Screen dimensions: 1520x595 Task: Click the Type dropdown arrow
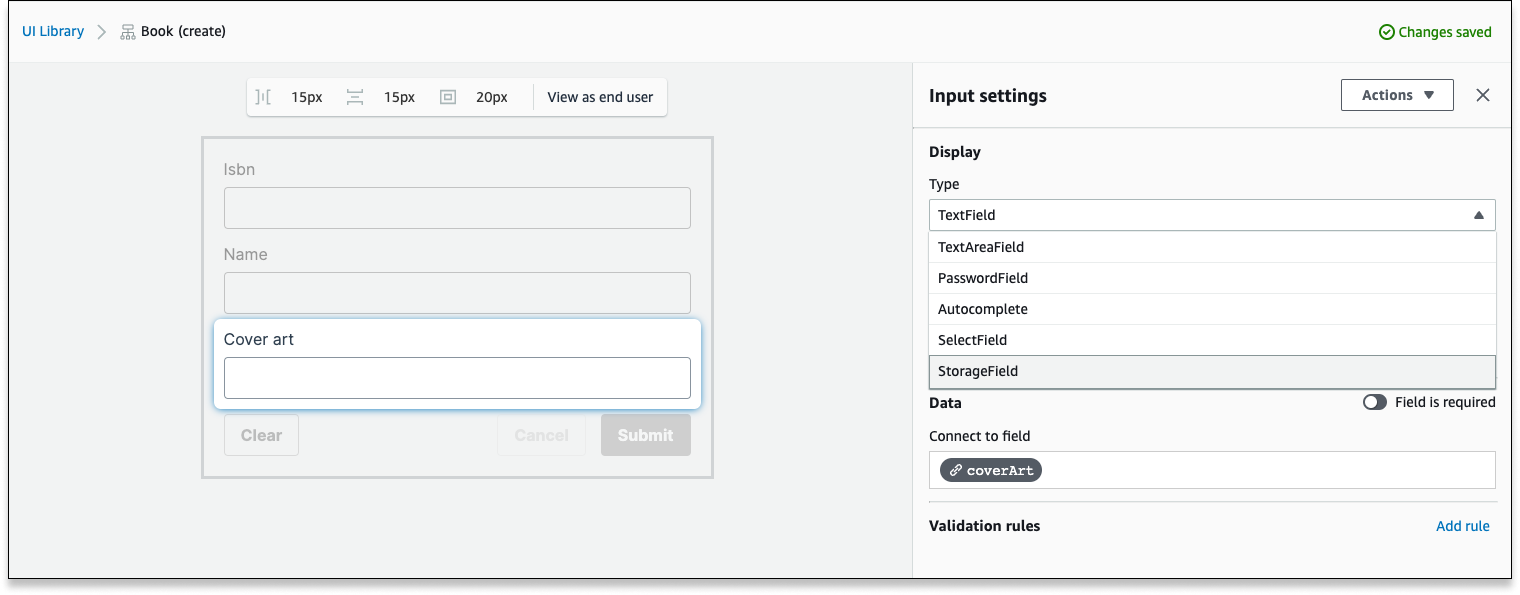(x=1478, y=215)
